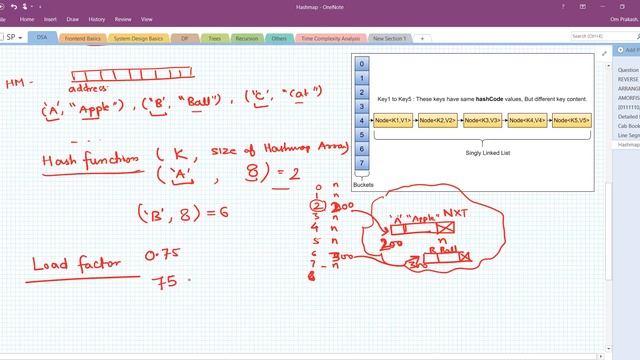Image resolution: width=640 pixels, height=360 pixels.
Task: Open the Quick Access Toolbar customize arrow
Action: pyautogui.click(x=40, y=7)
